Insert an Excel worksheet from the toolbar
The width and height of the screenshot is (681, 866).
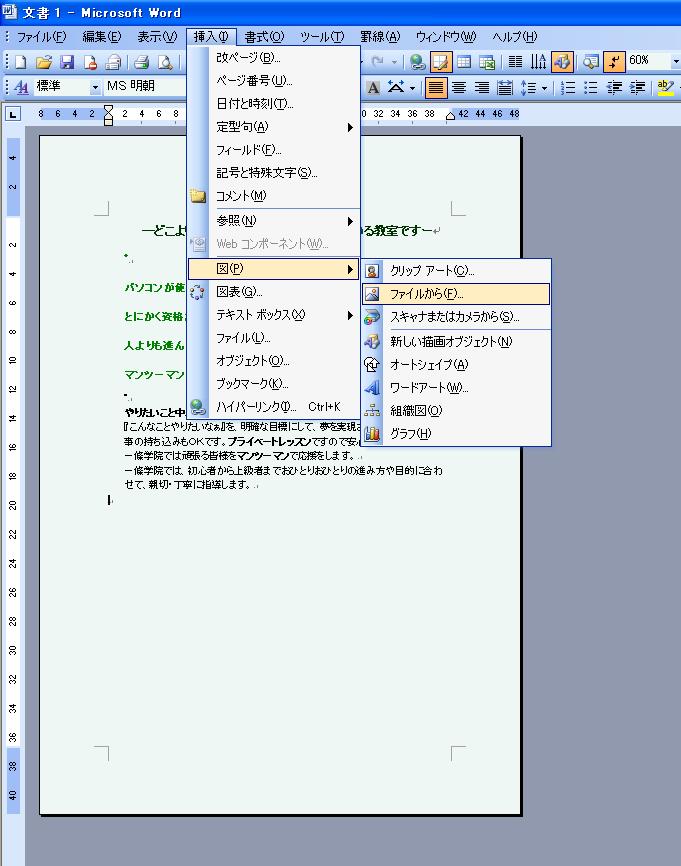(x=487, y=62)
